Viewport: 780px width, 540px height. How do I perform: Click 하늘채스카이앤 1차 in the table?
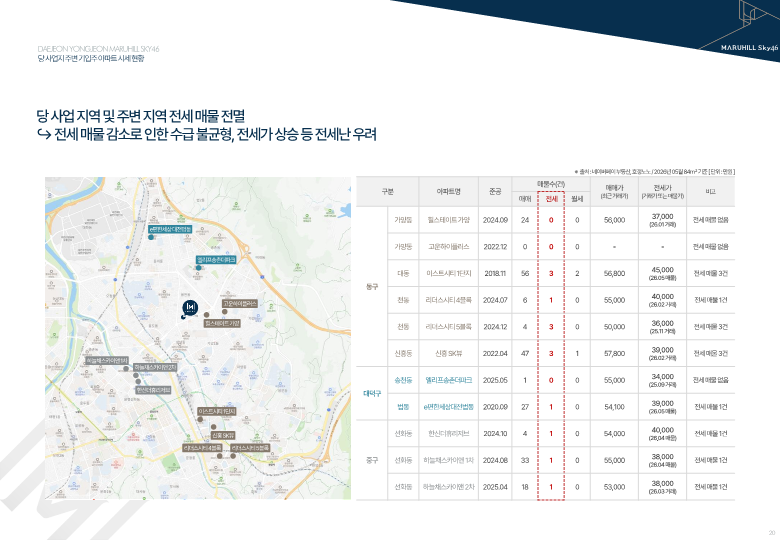pos(449,460)
